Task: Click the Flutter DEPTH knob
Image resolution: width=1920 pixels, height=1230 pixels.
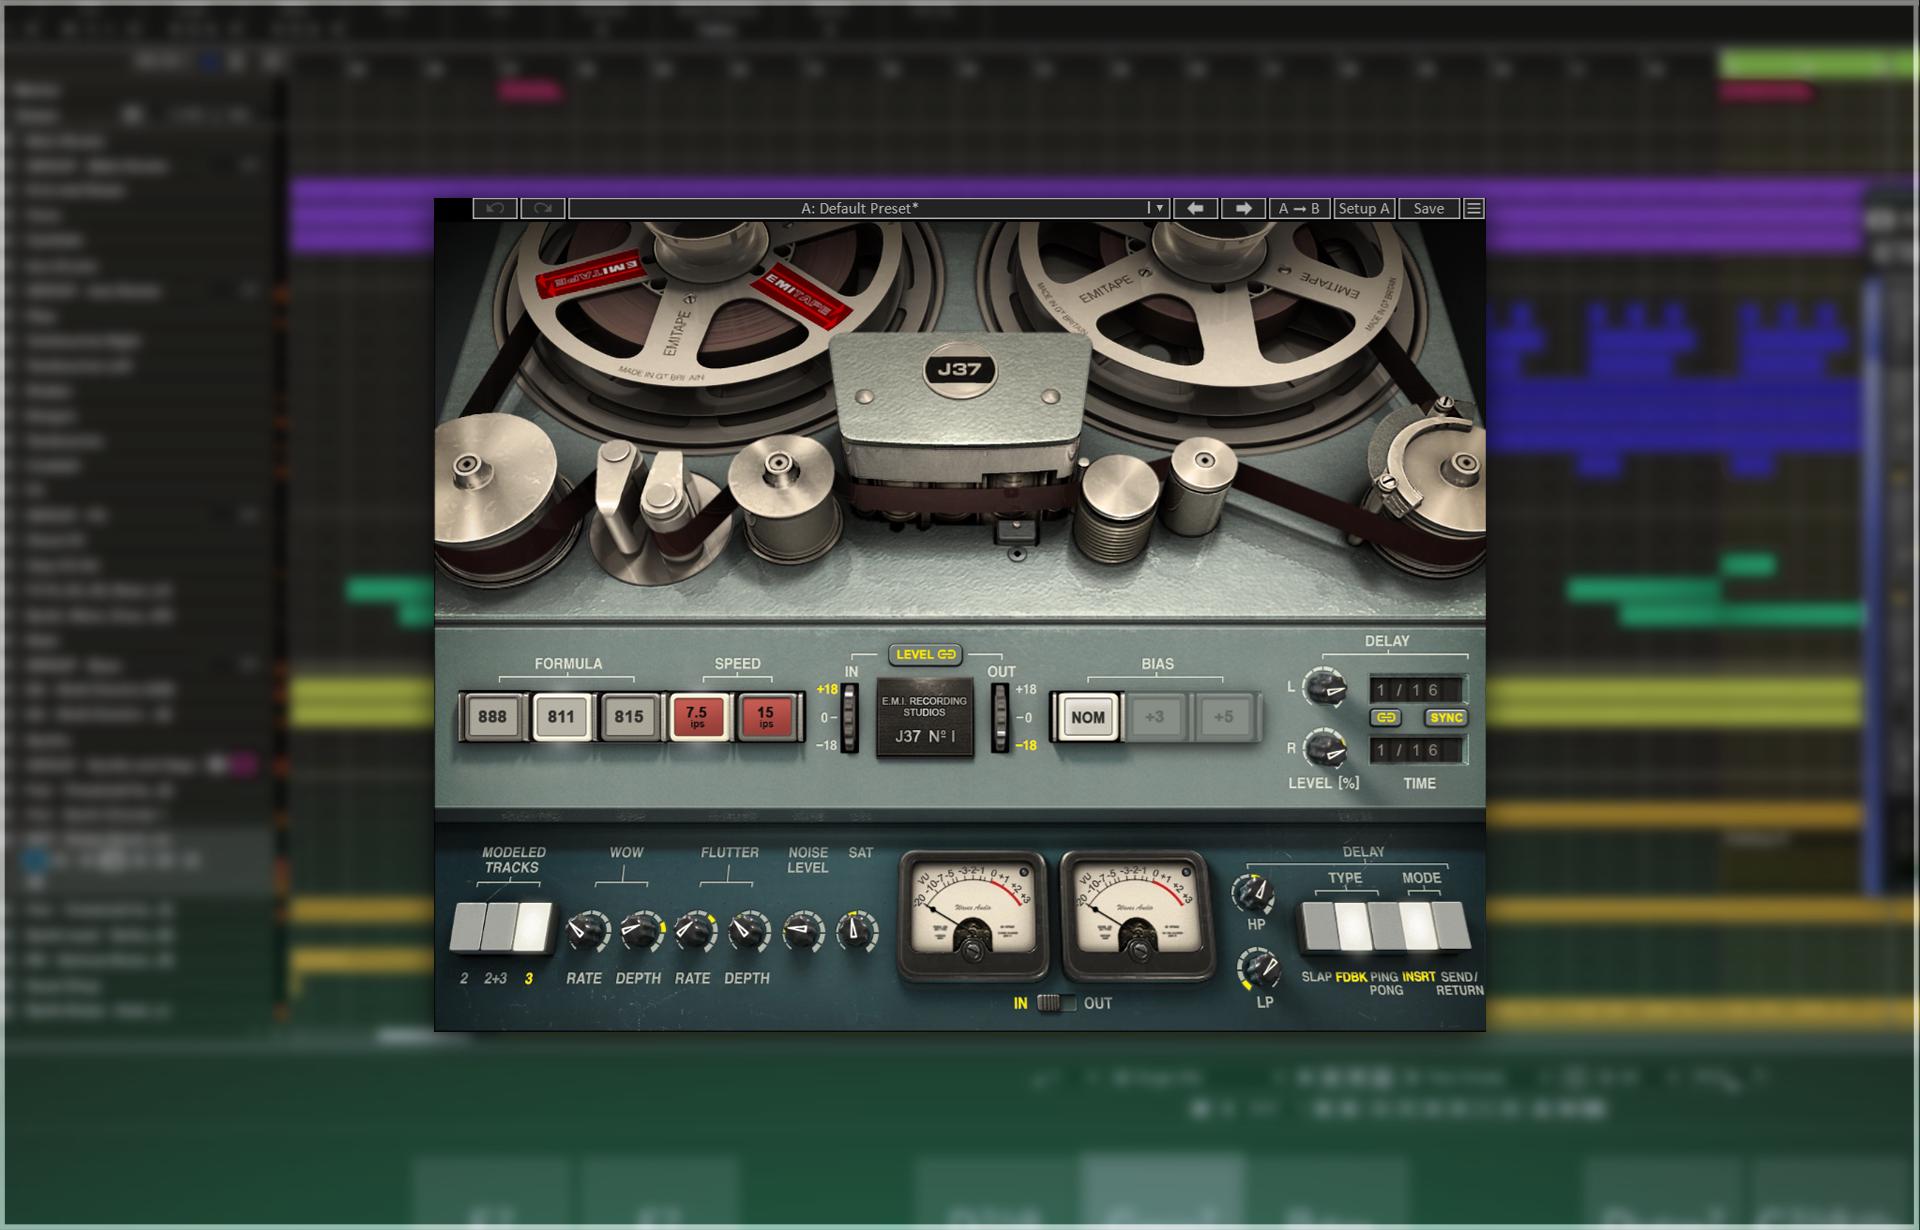Action: pos(748,932)
